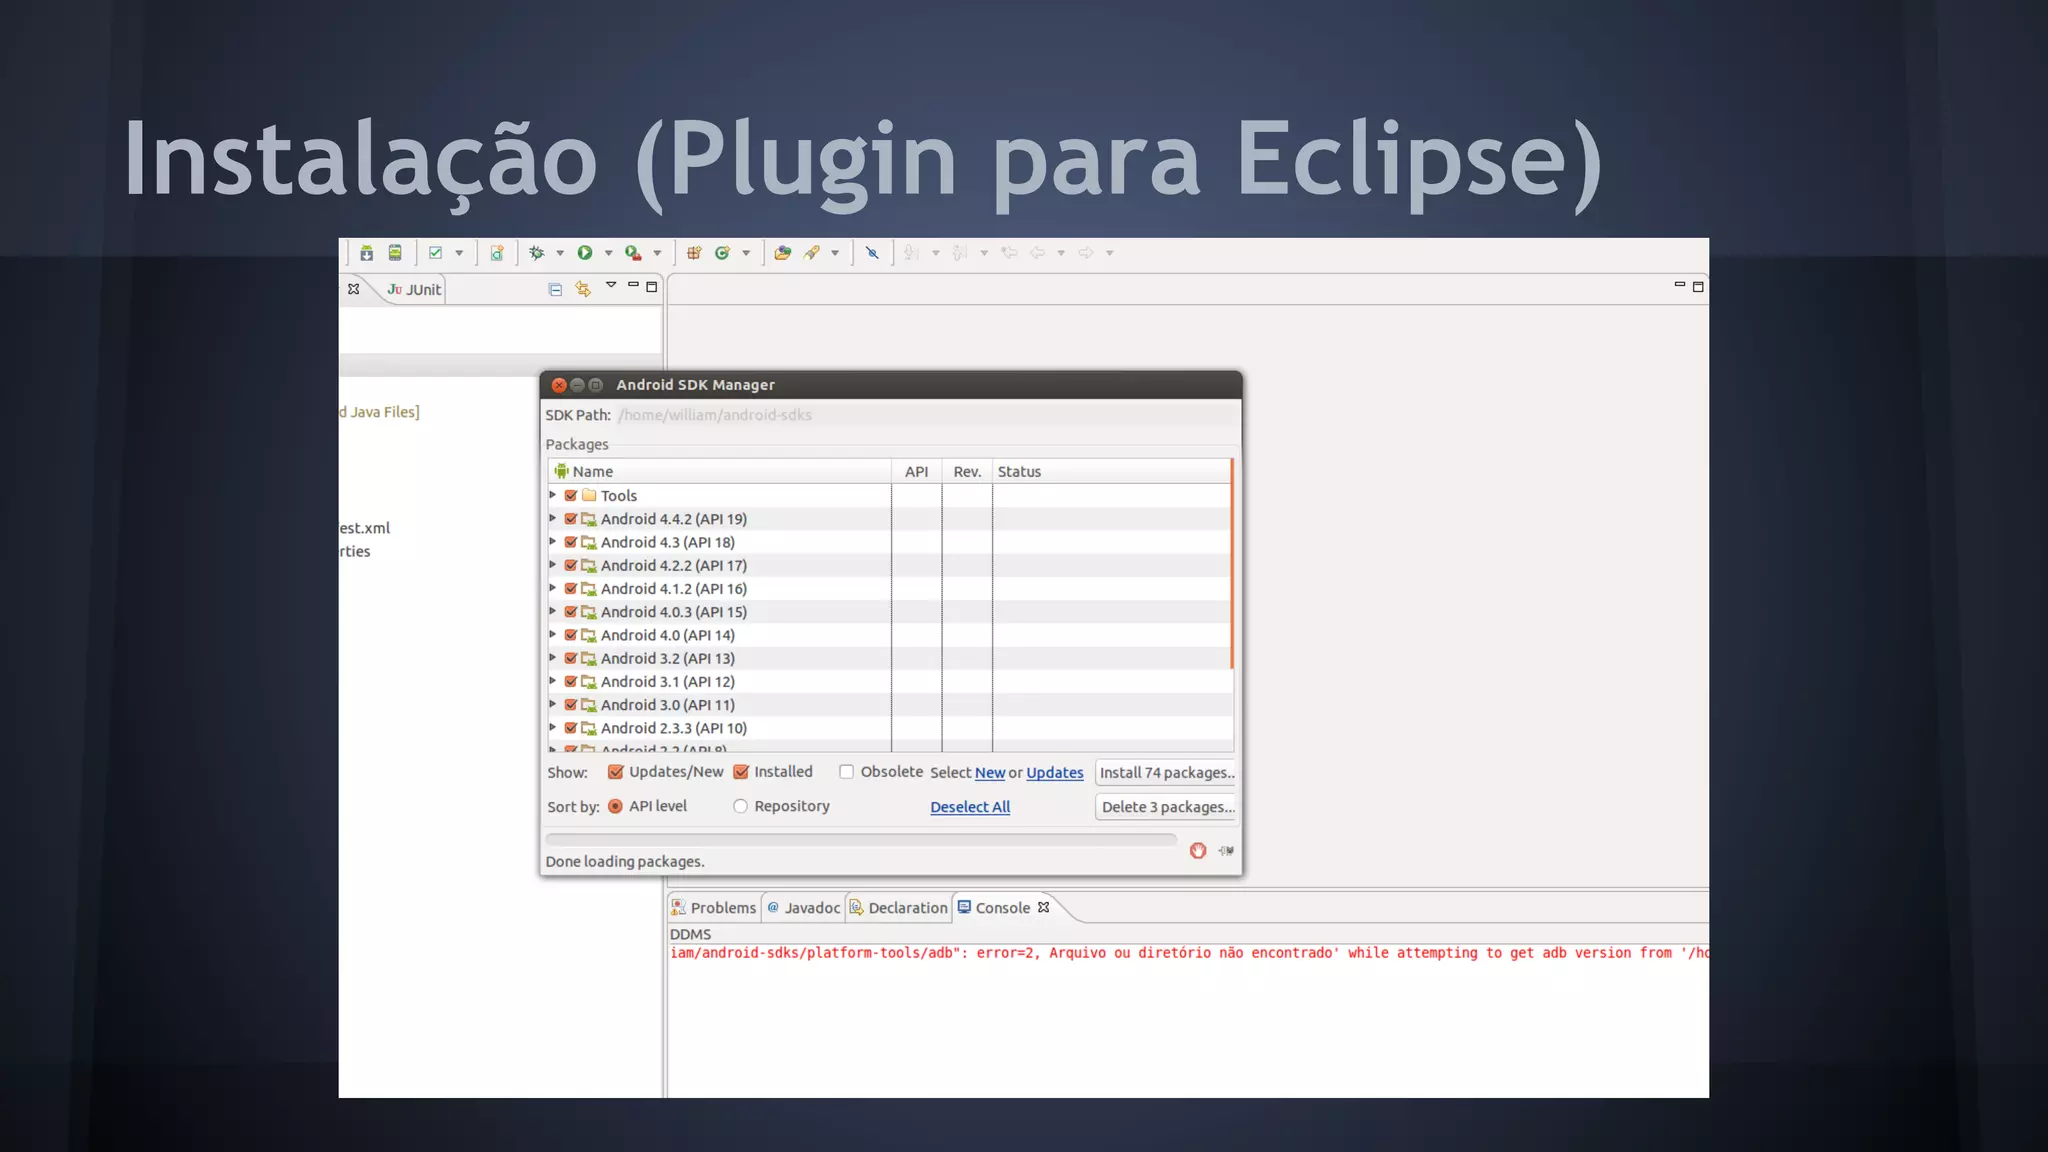
Task: Enable the Obsolete checkbox
Action: tap(846, 772)
